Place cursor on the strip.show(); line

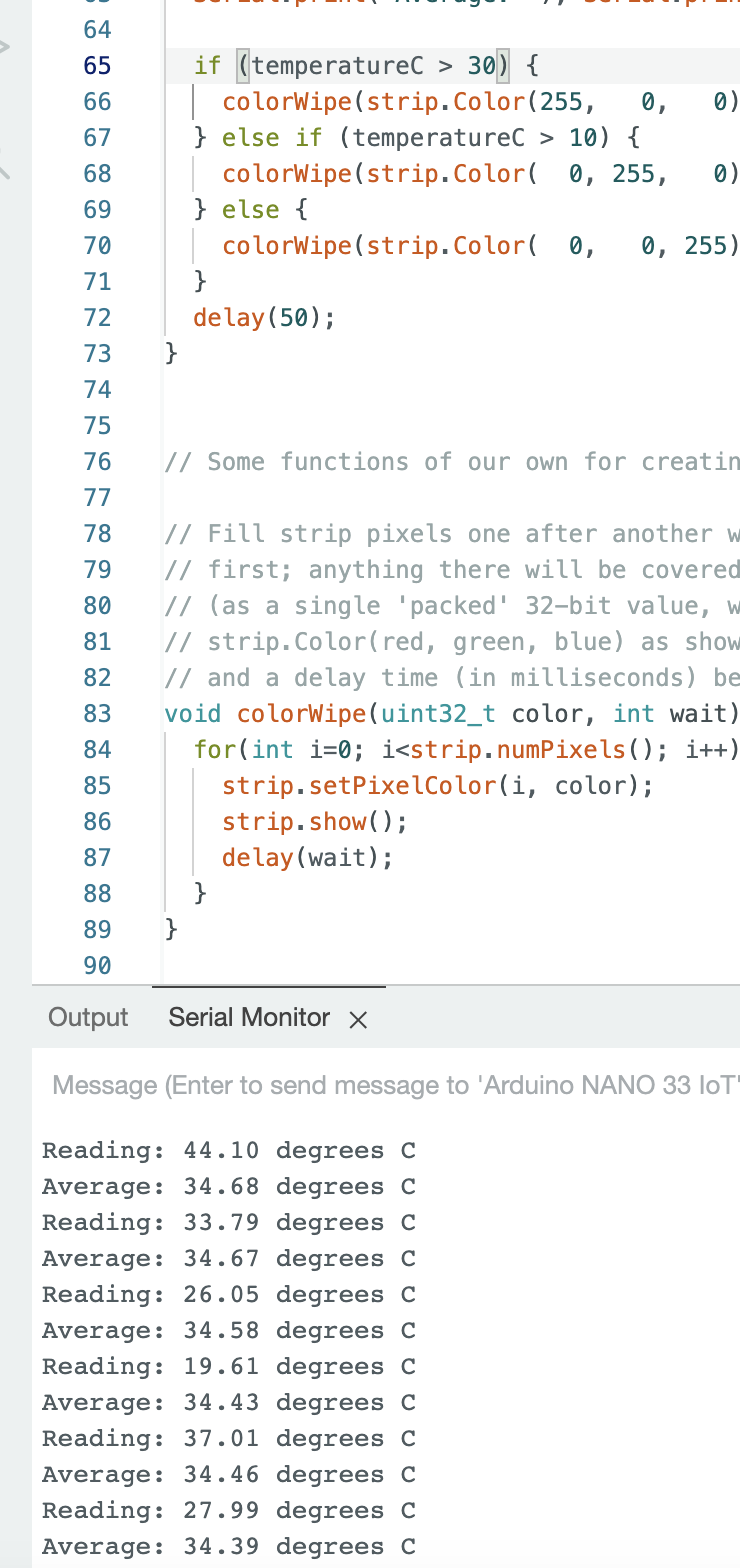coord(315,822)
